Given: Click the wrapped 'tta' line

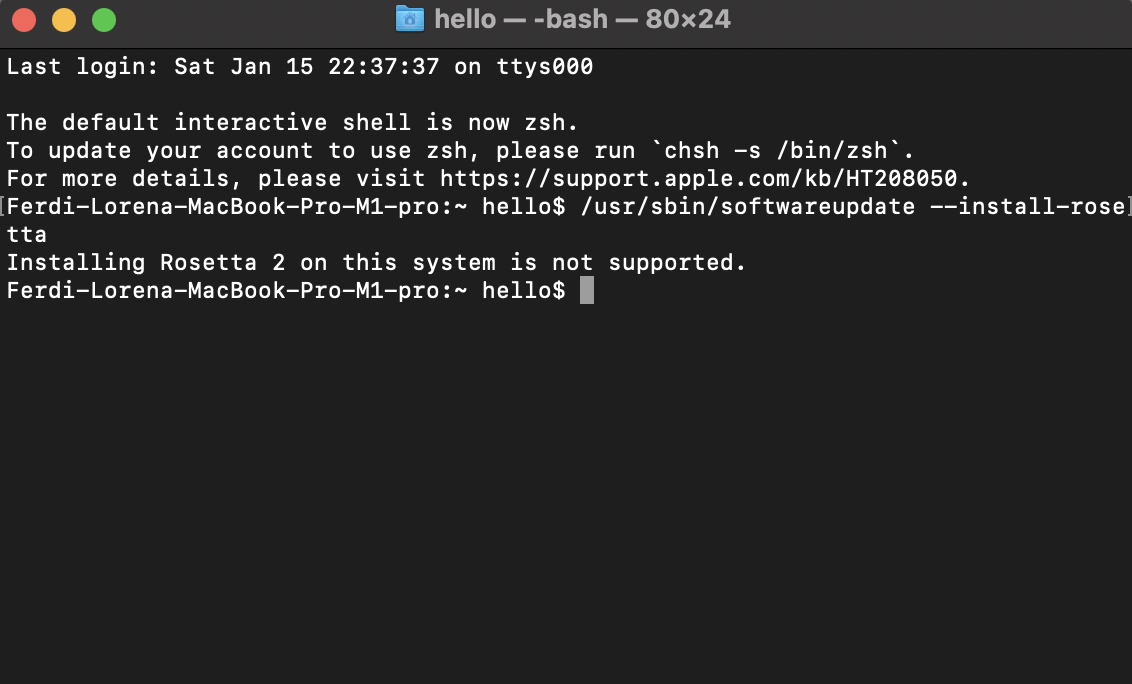Looking at the screenshot, I should tap(27, 235).
